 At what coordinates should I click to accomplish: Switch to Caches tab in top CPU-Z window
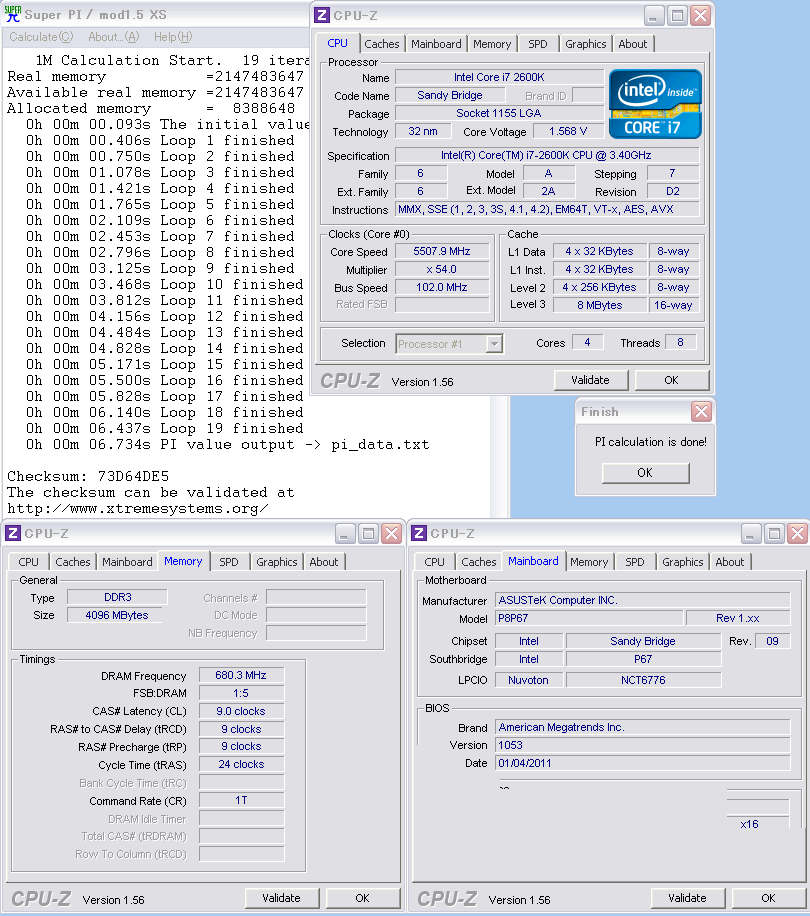[x=381, y=44]
